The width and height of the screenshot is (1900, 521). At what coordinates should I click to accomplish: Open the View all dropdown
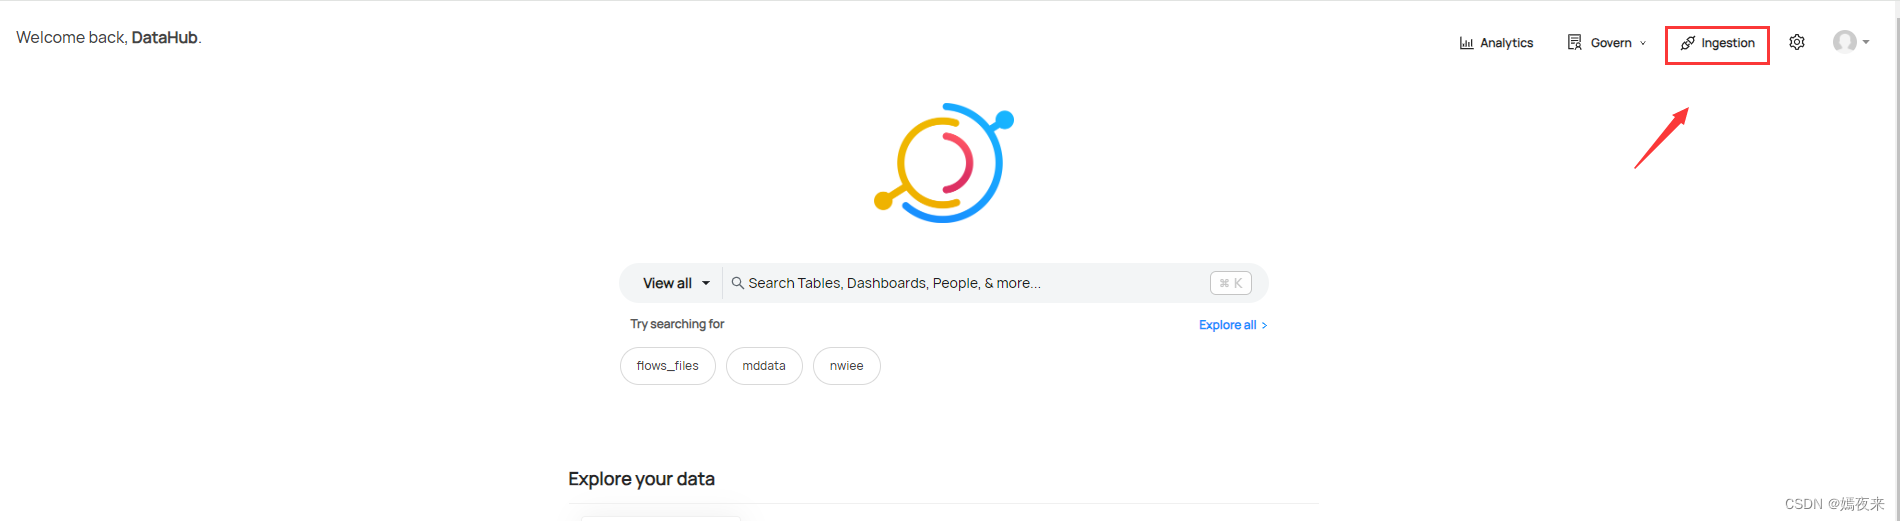(x=676, y=283)
